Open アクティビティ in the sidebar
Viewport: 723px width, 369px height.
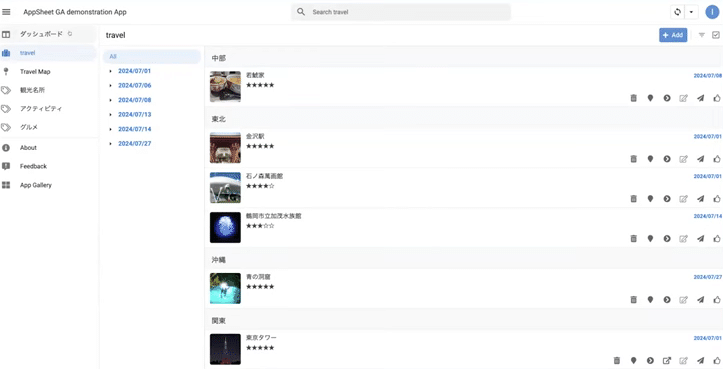point(48,109)
